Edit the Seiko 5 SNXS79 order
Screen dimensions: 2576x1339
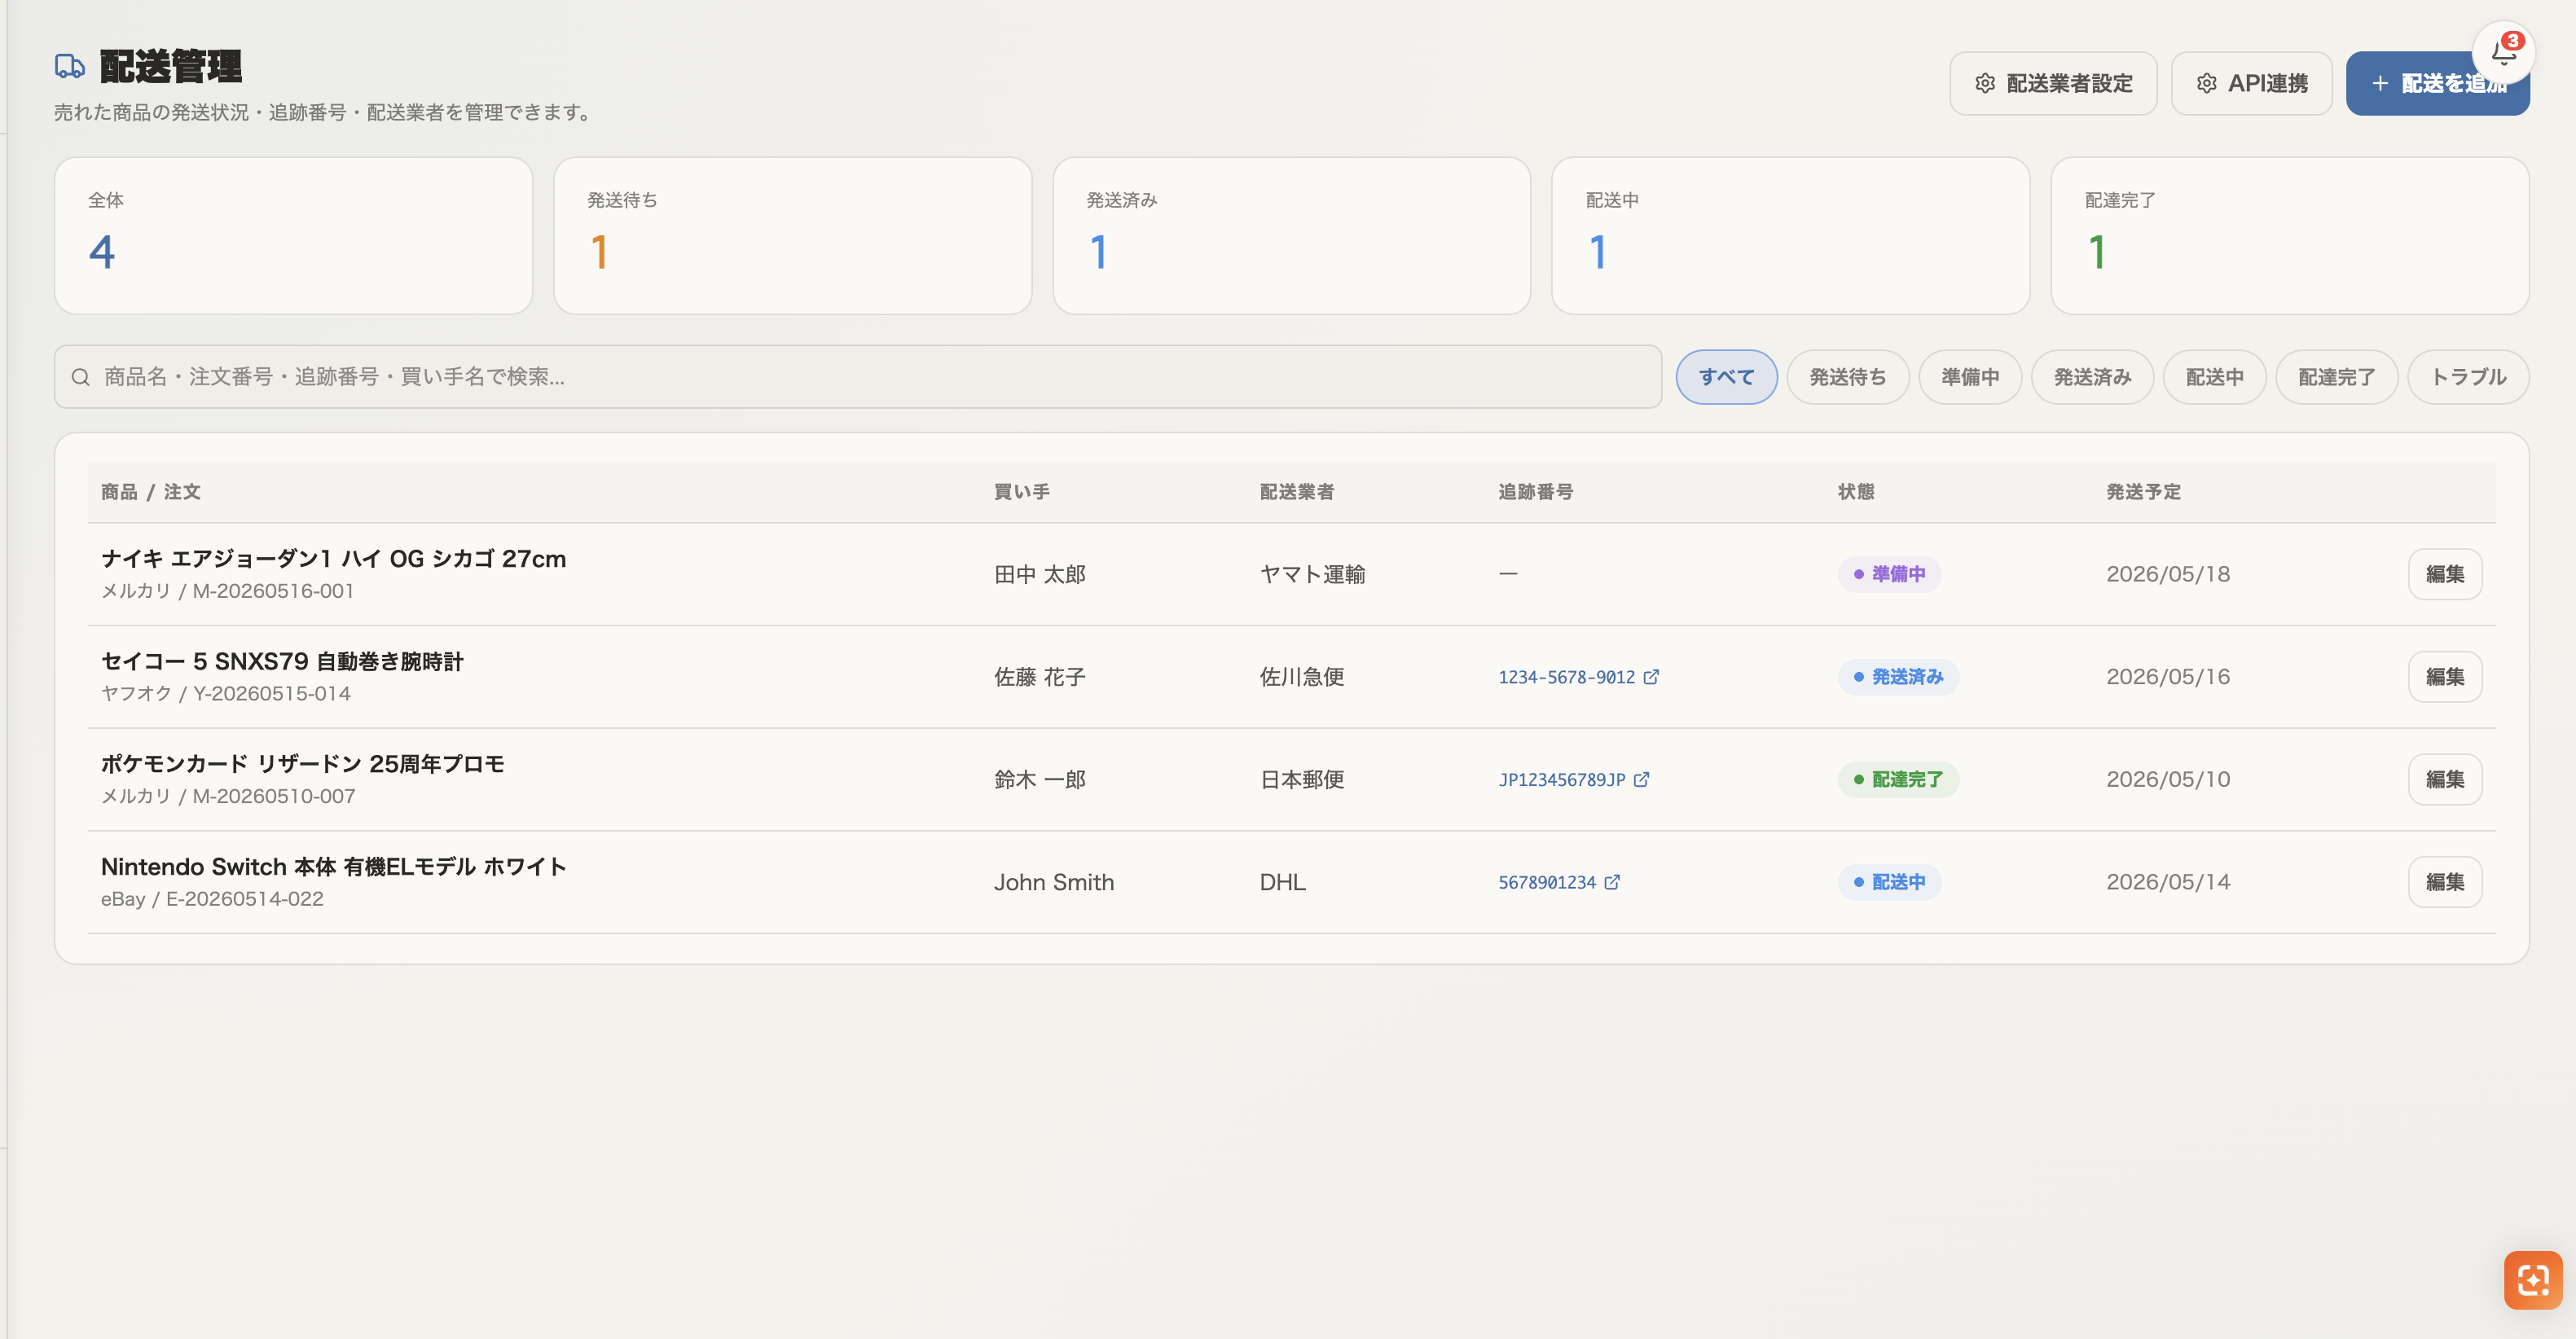pos(2445,677)
